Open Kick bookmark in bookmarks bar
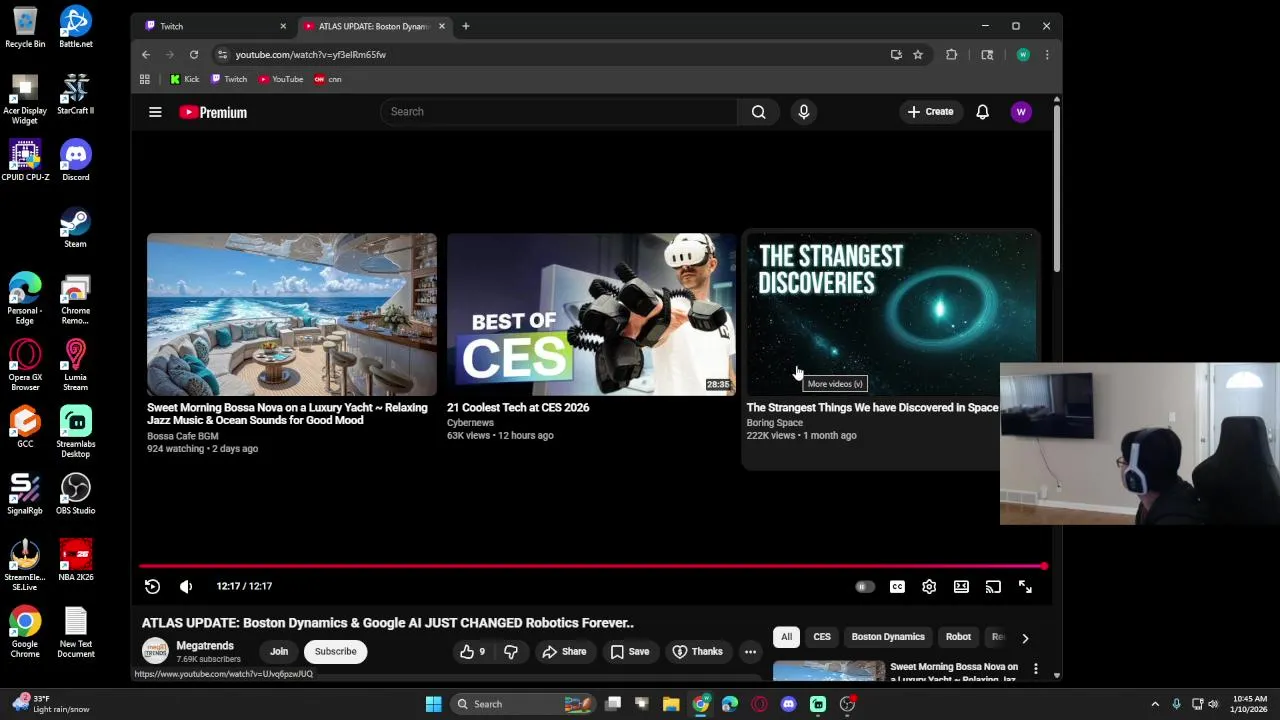1280x720 pixels. tap(185, 79)
